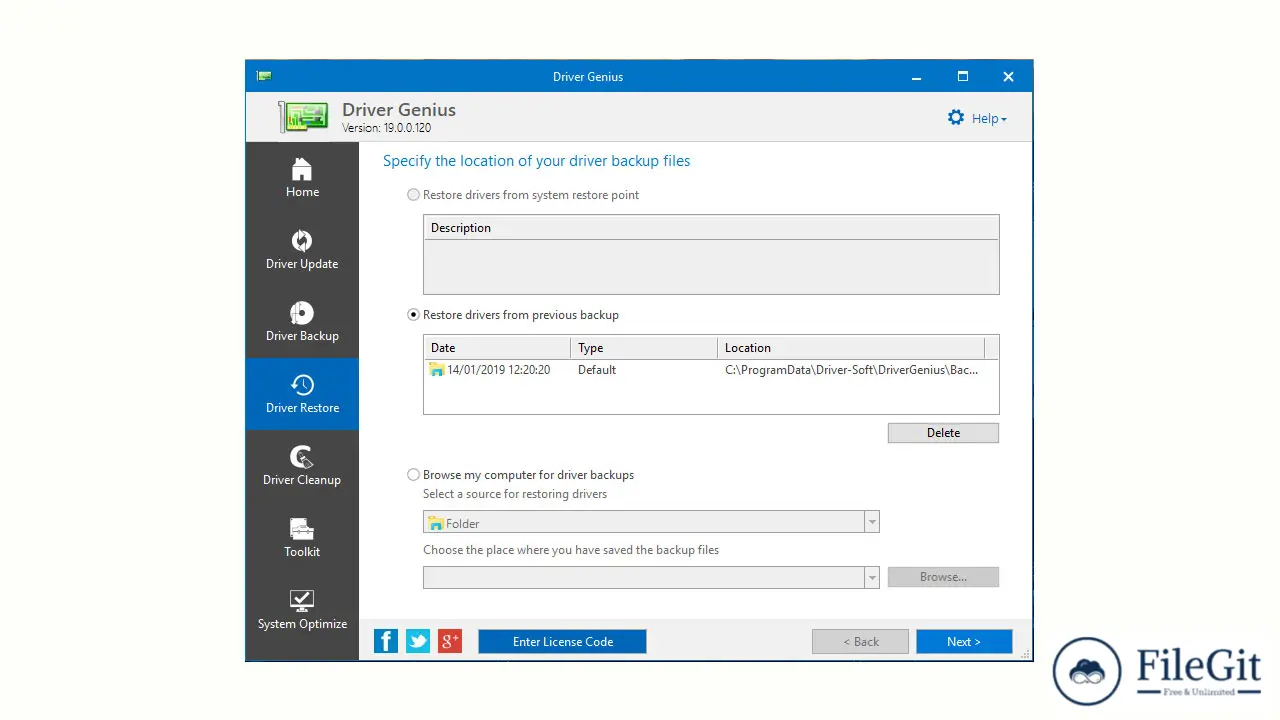The width and height of the screenshot is (1280, 720).
Task: Maximize the Driver Genius window
Action: (x=962, y=76)
